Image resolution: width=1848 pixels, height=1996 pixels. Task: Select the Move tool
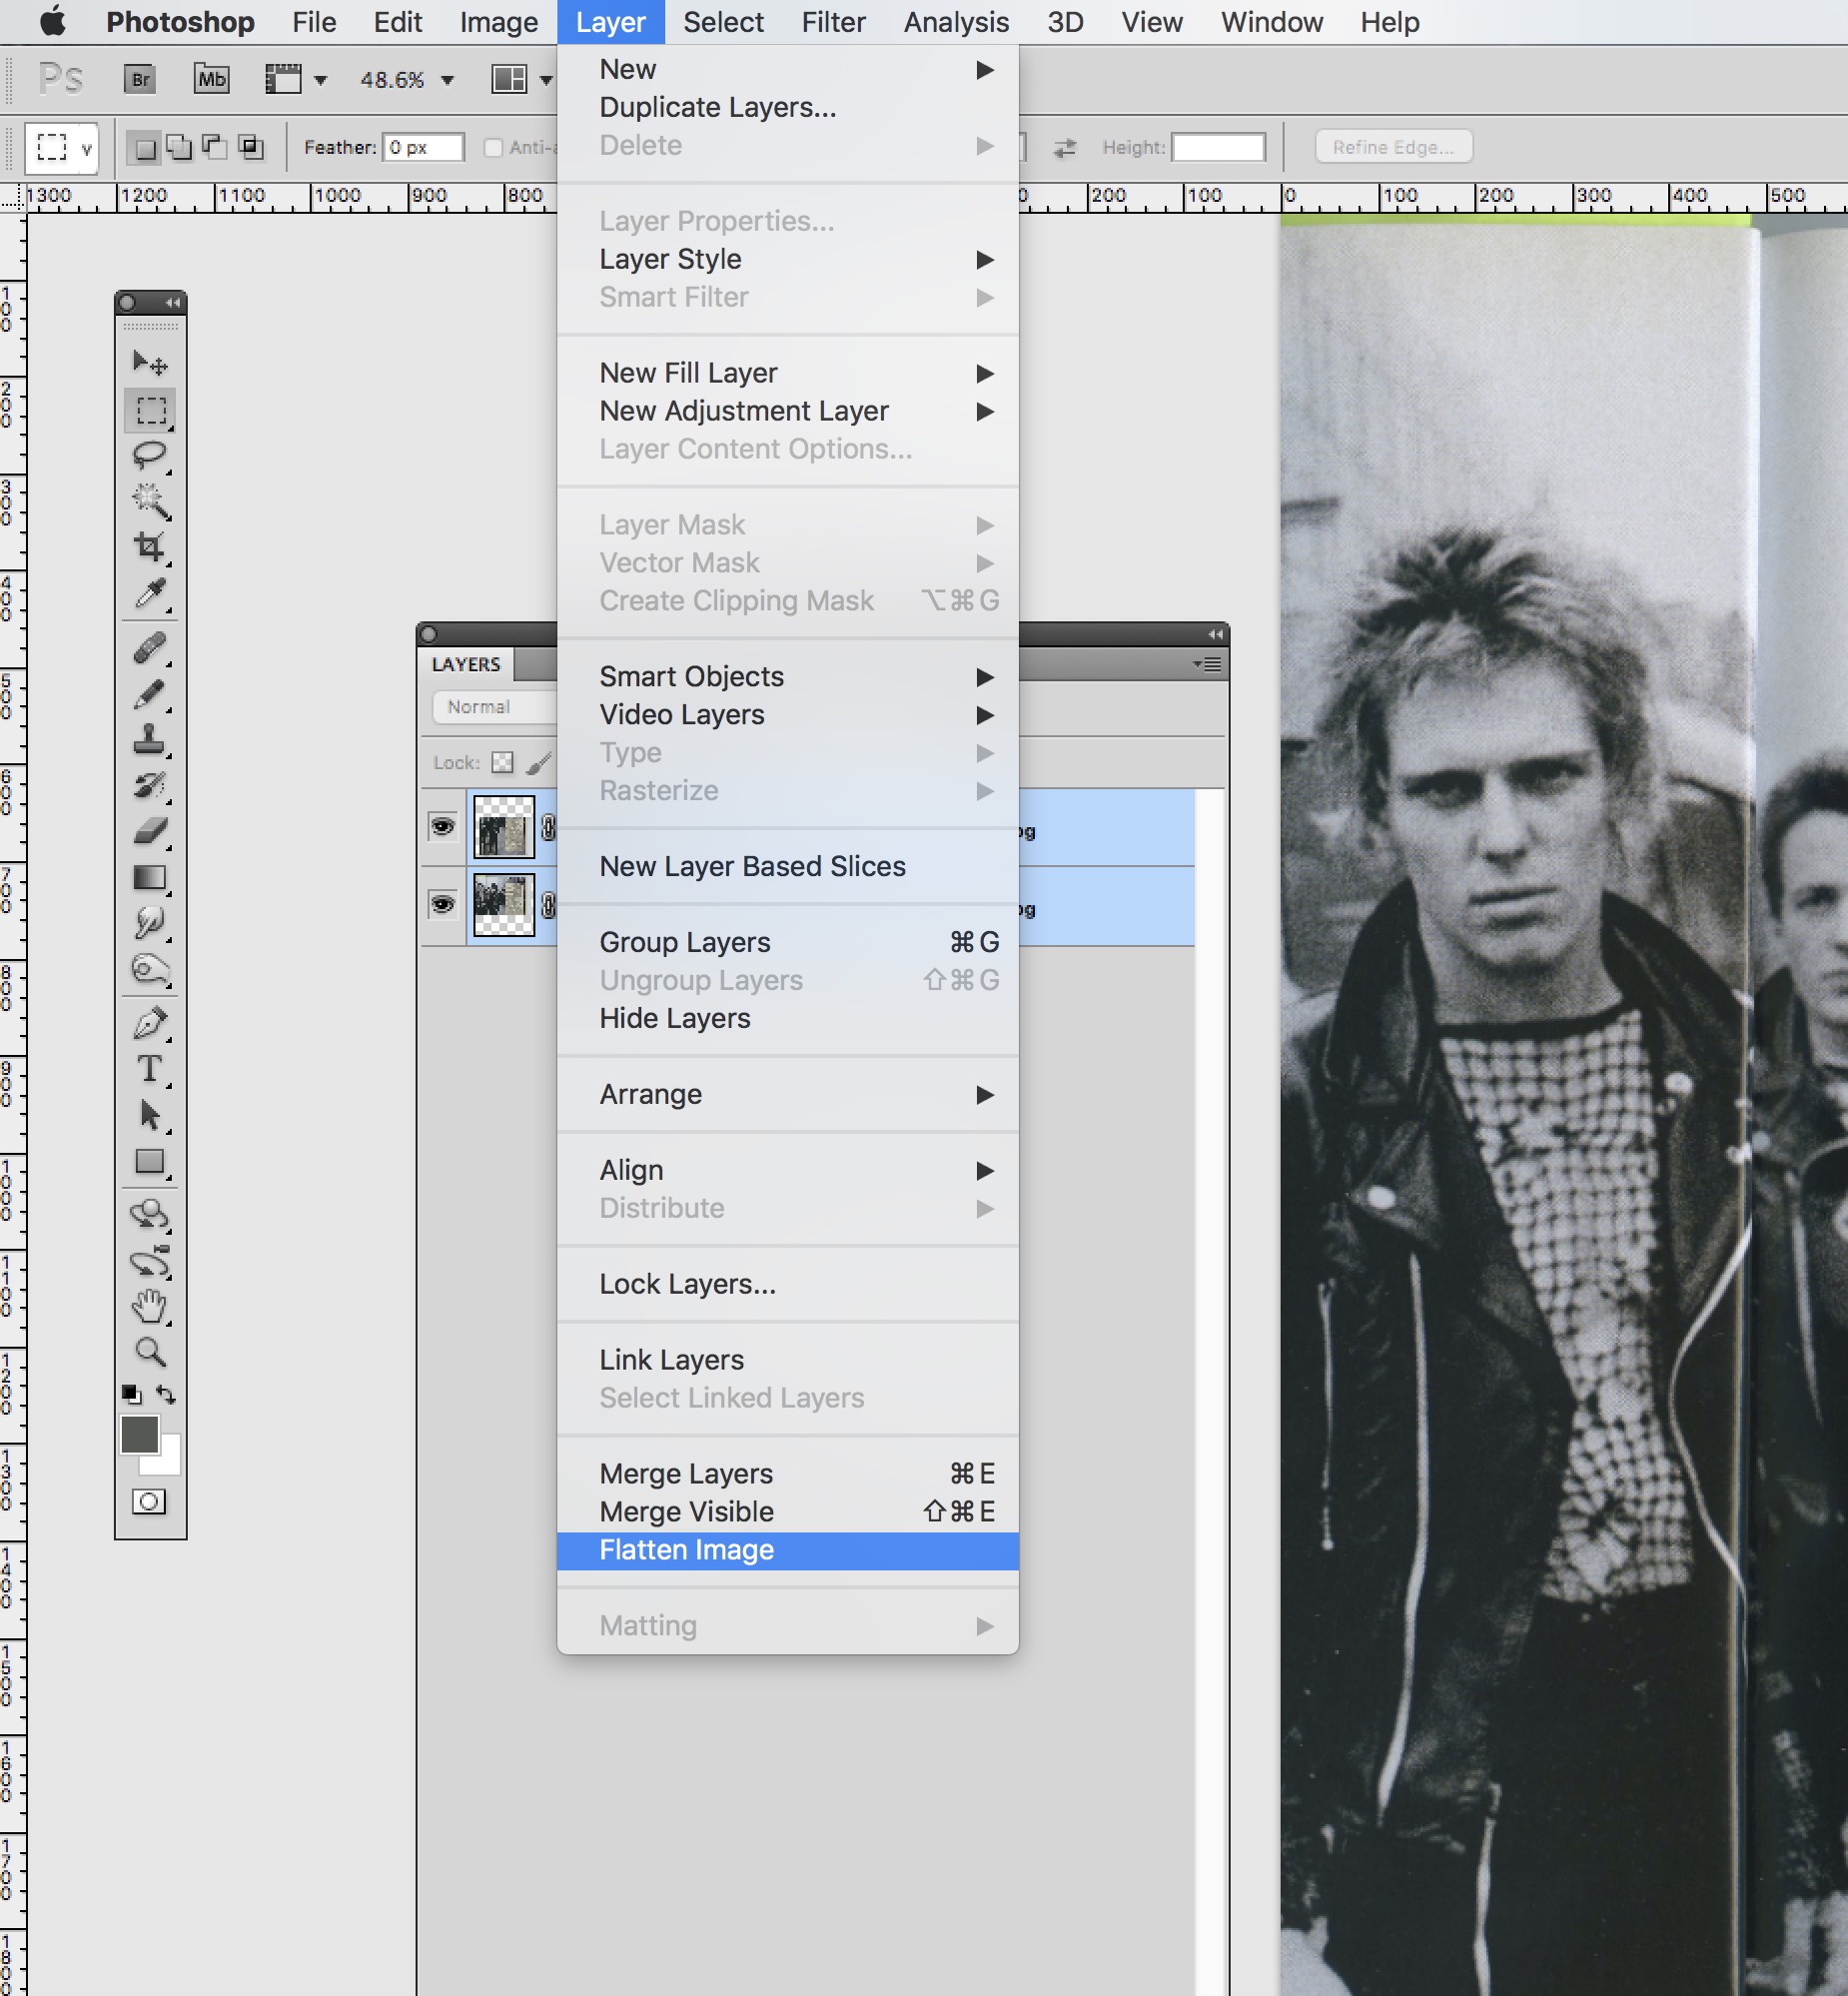[150, 362]
